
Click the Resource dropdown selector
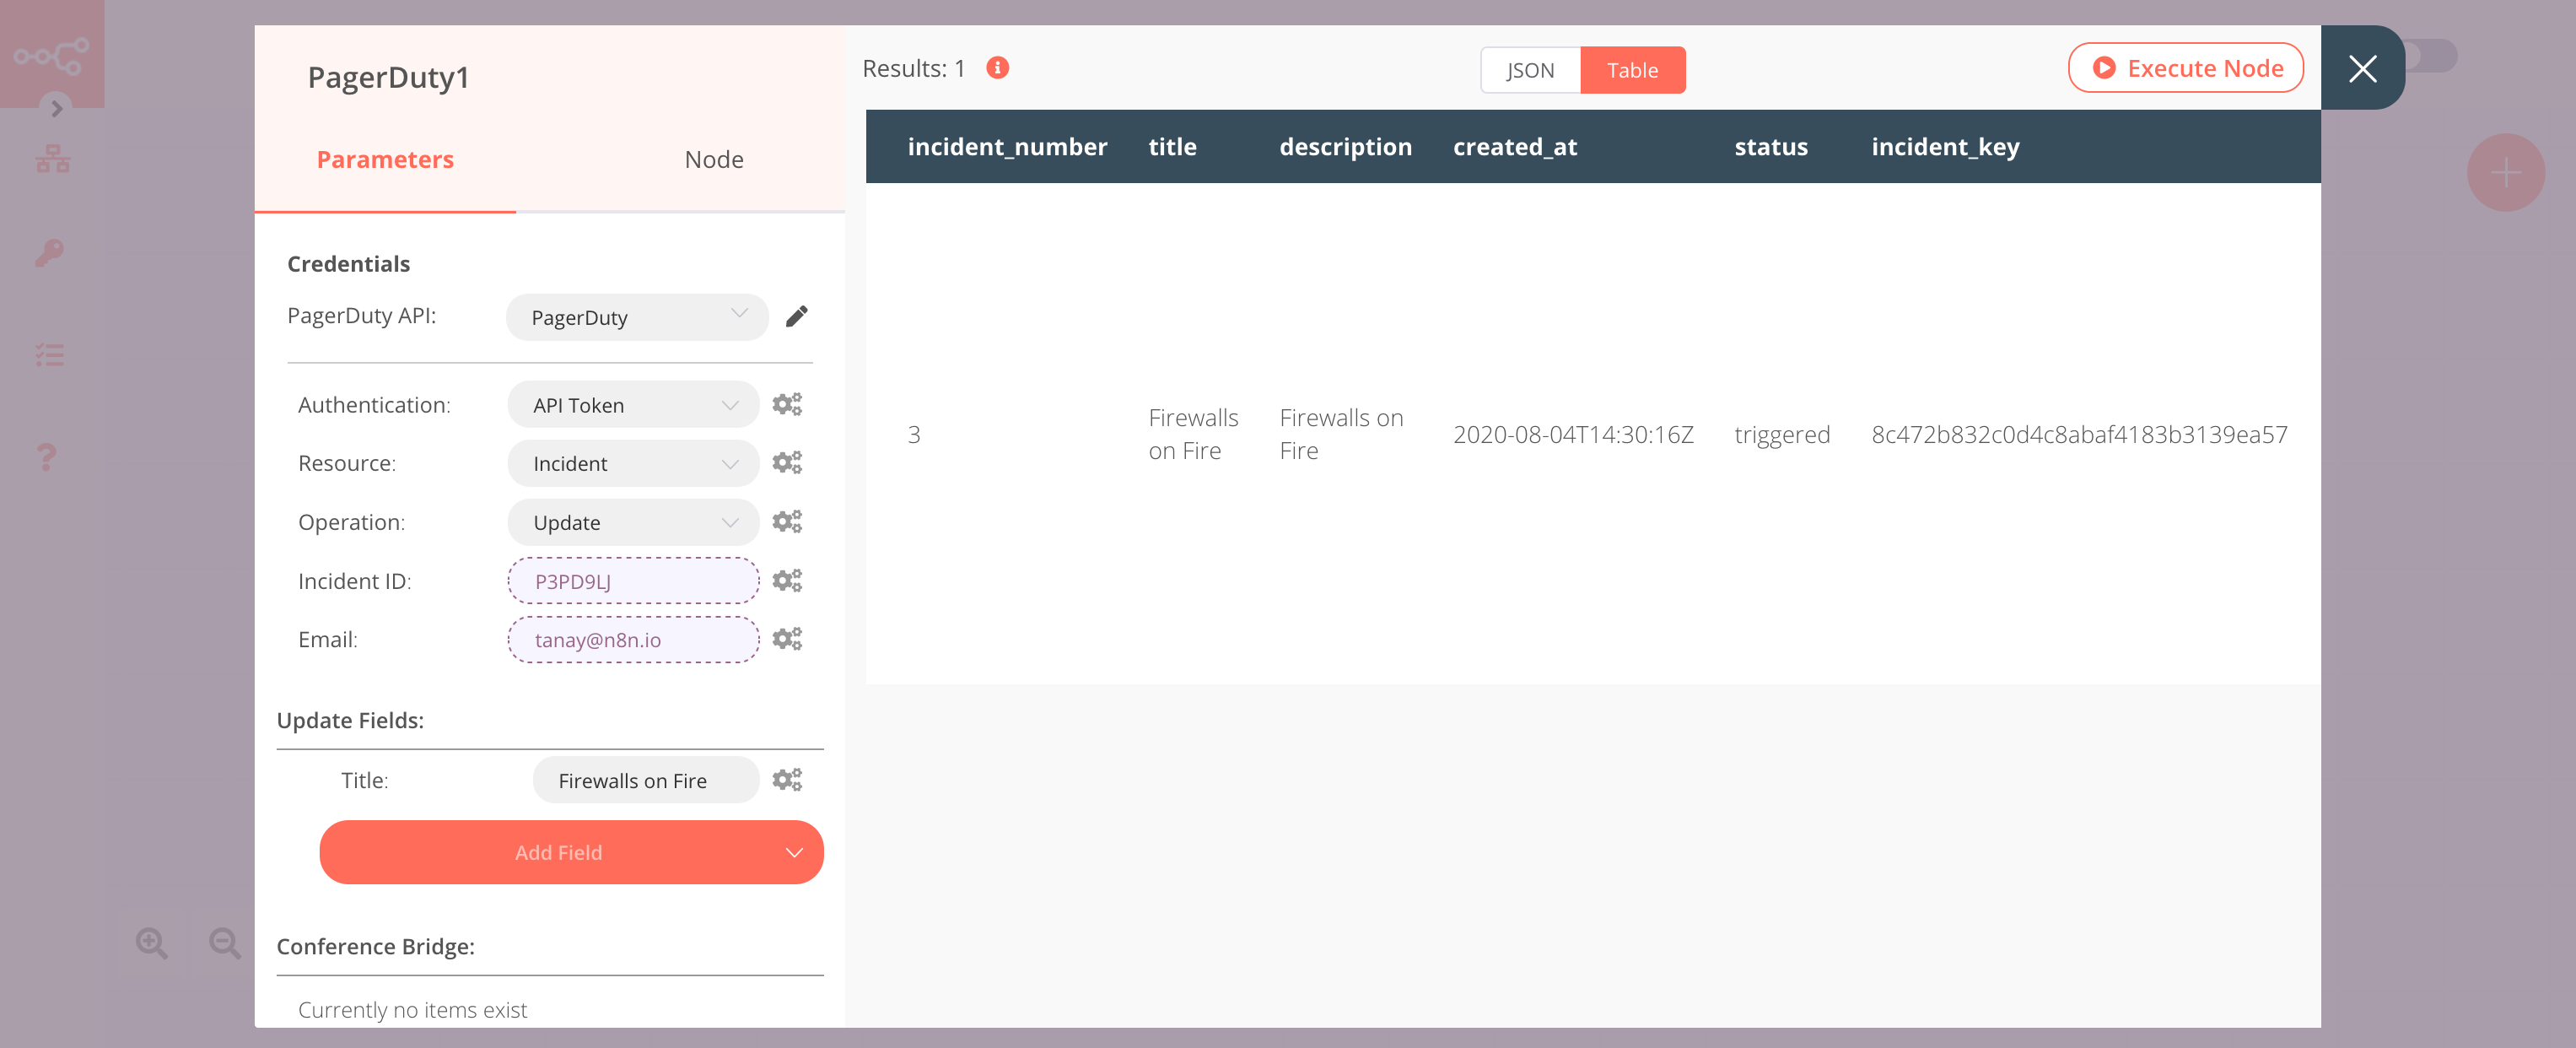pos(633,463)
